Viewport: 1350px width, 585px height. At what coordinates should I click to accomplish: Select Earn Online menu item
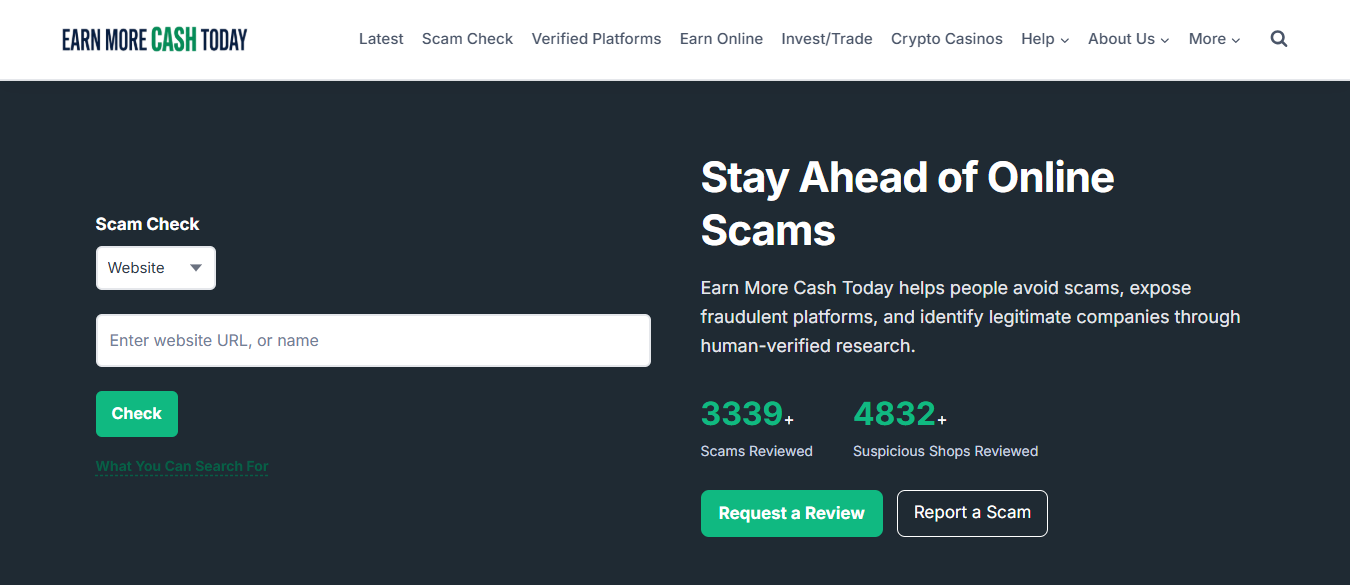coord(721,39)
